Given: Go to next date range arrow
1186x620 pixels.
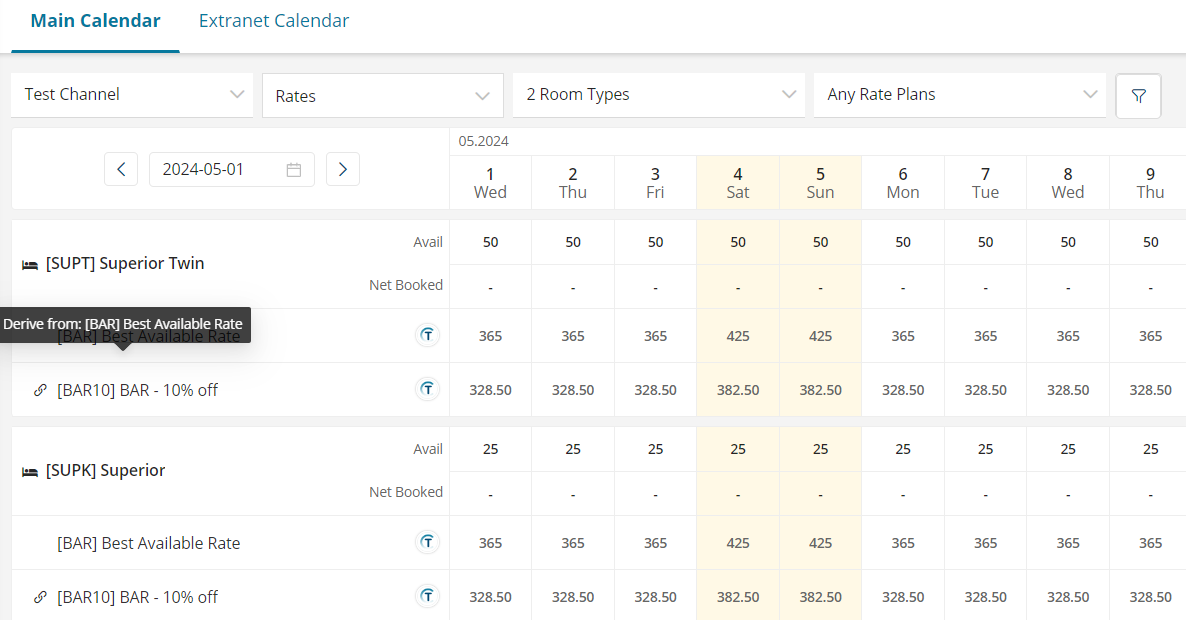Looking at the screenshot, I should [x=343, y=169].
